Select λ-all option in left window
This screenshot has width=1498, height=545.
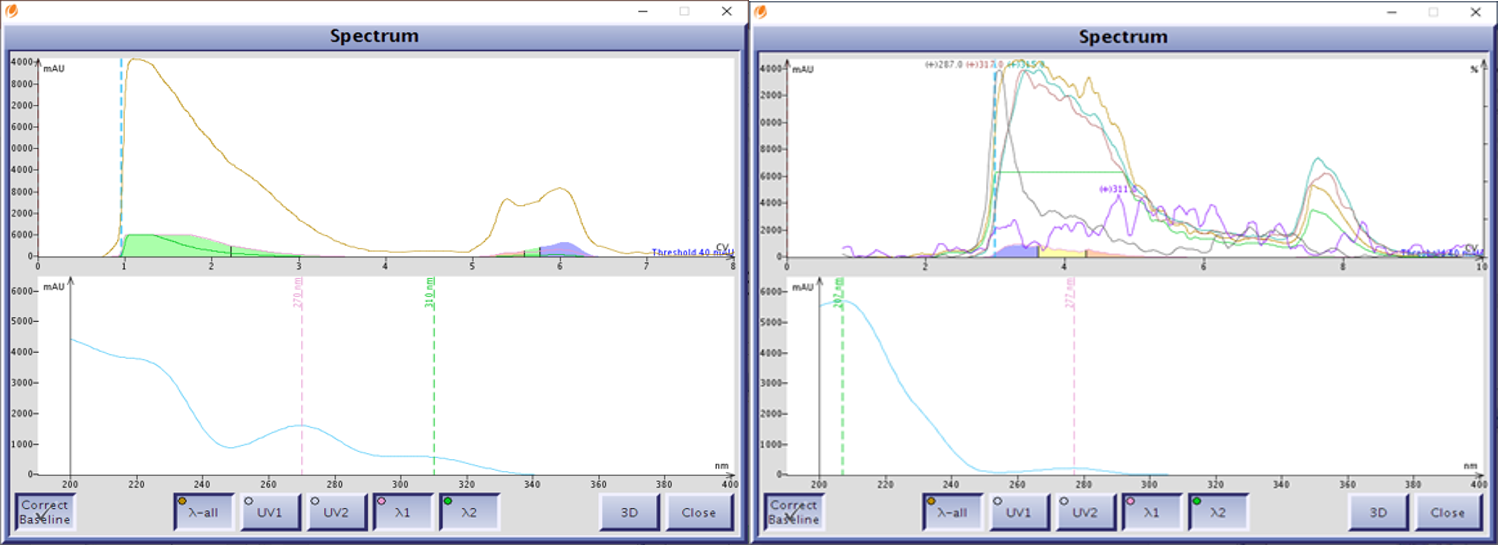pyautogui.click(x=203, y=512)
